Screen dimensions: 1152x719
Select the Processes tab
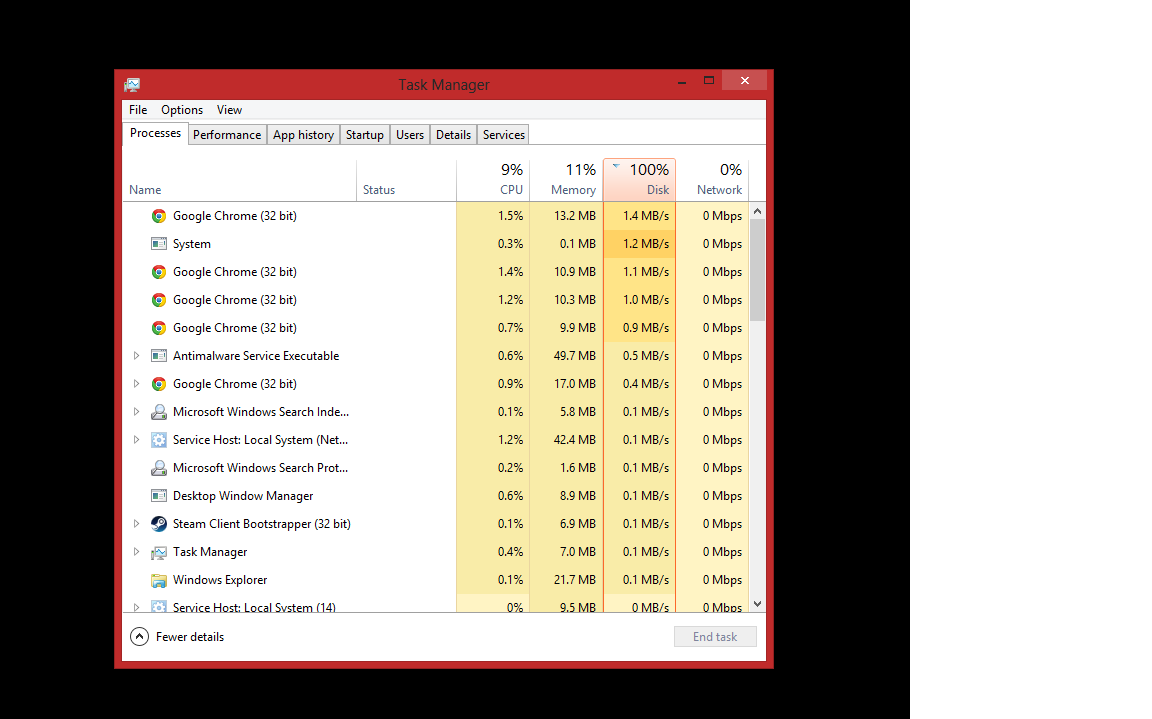point(155,133)
